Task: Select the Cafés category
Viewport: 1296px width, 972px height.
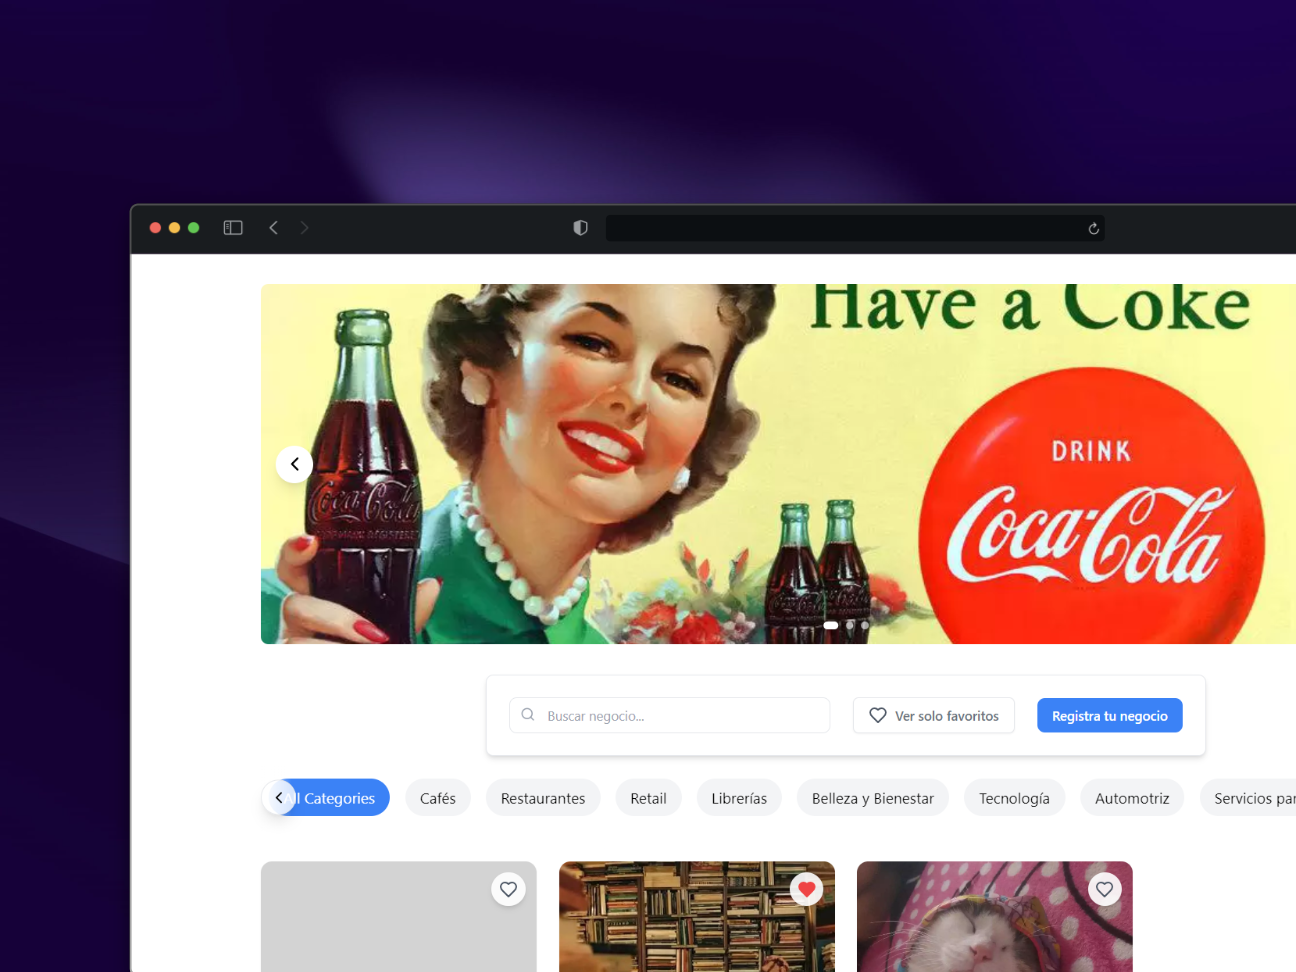Action: point(438,797)
